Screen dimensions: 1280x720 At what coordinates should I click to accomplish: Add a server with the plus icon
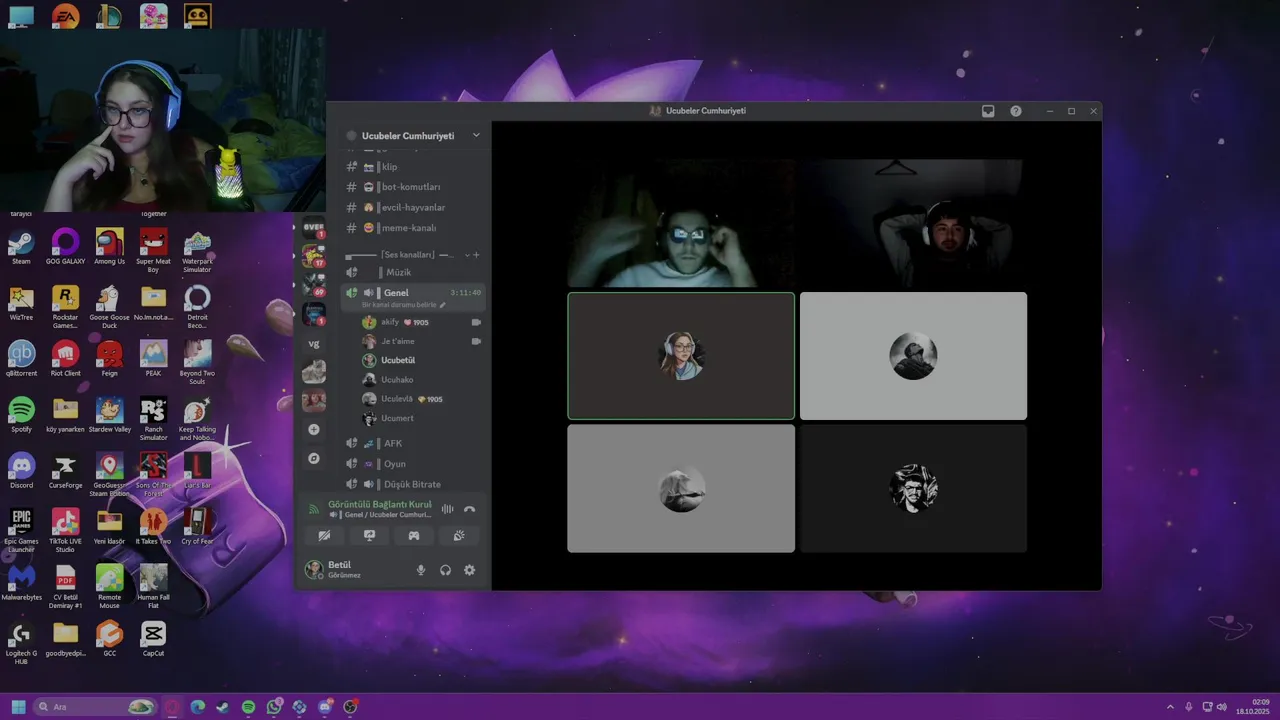314,429
